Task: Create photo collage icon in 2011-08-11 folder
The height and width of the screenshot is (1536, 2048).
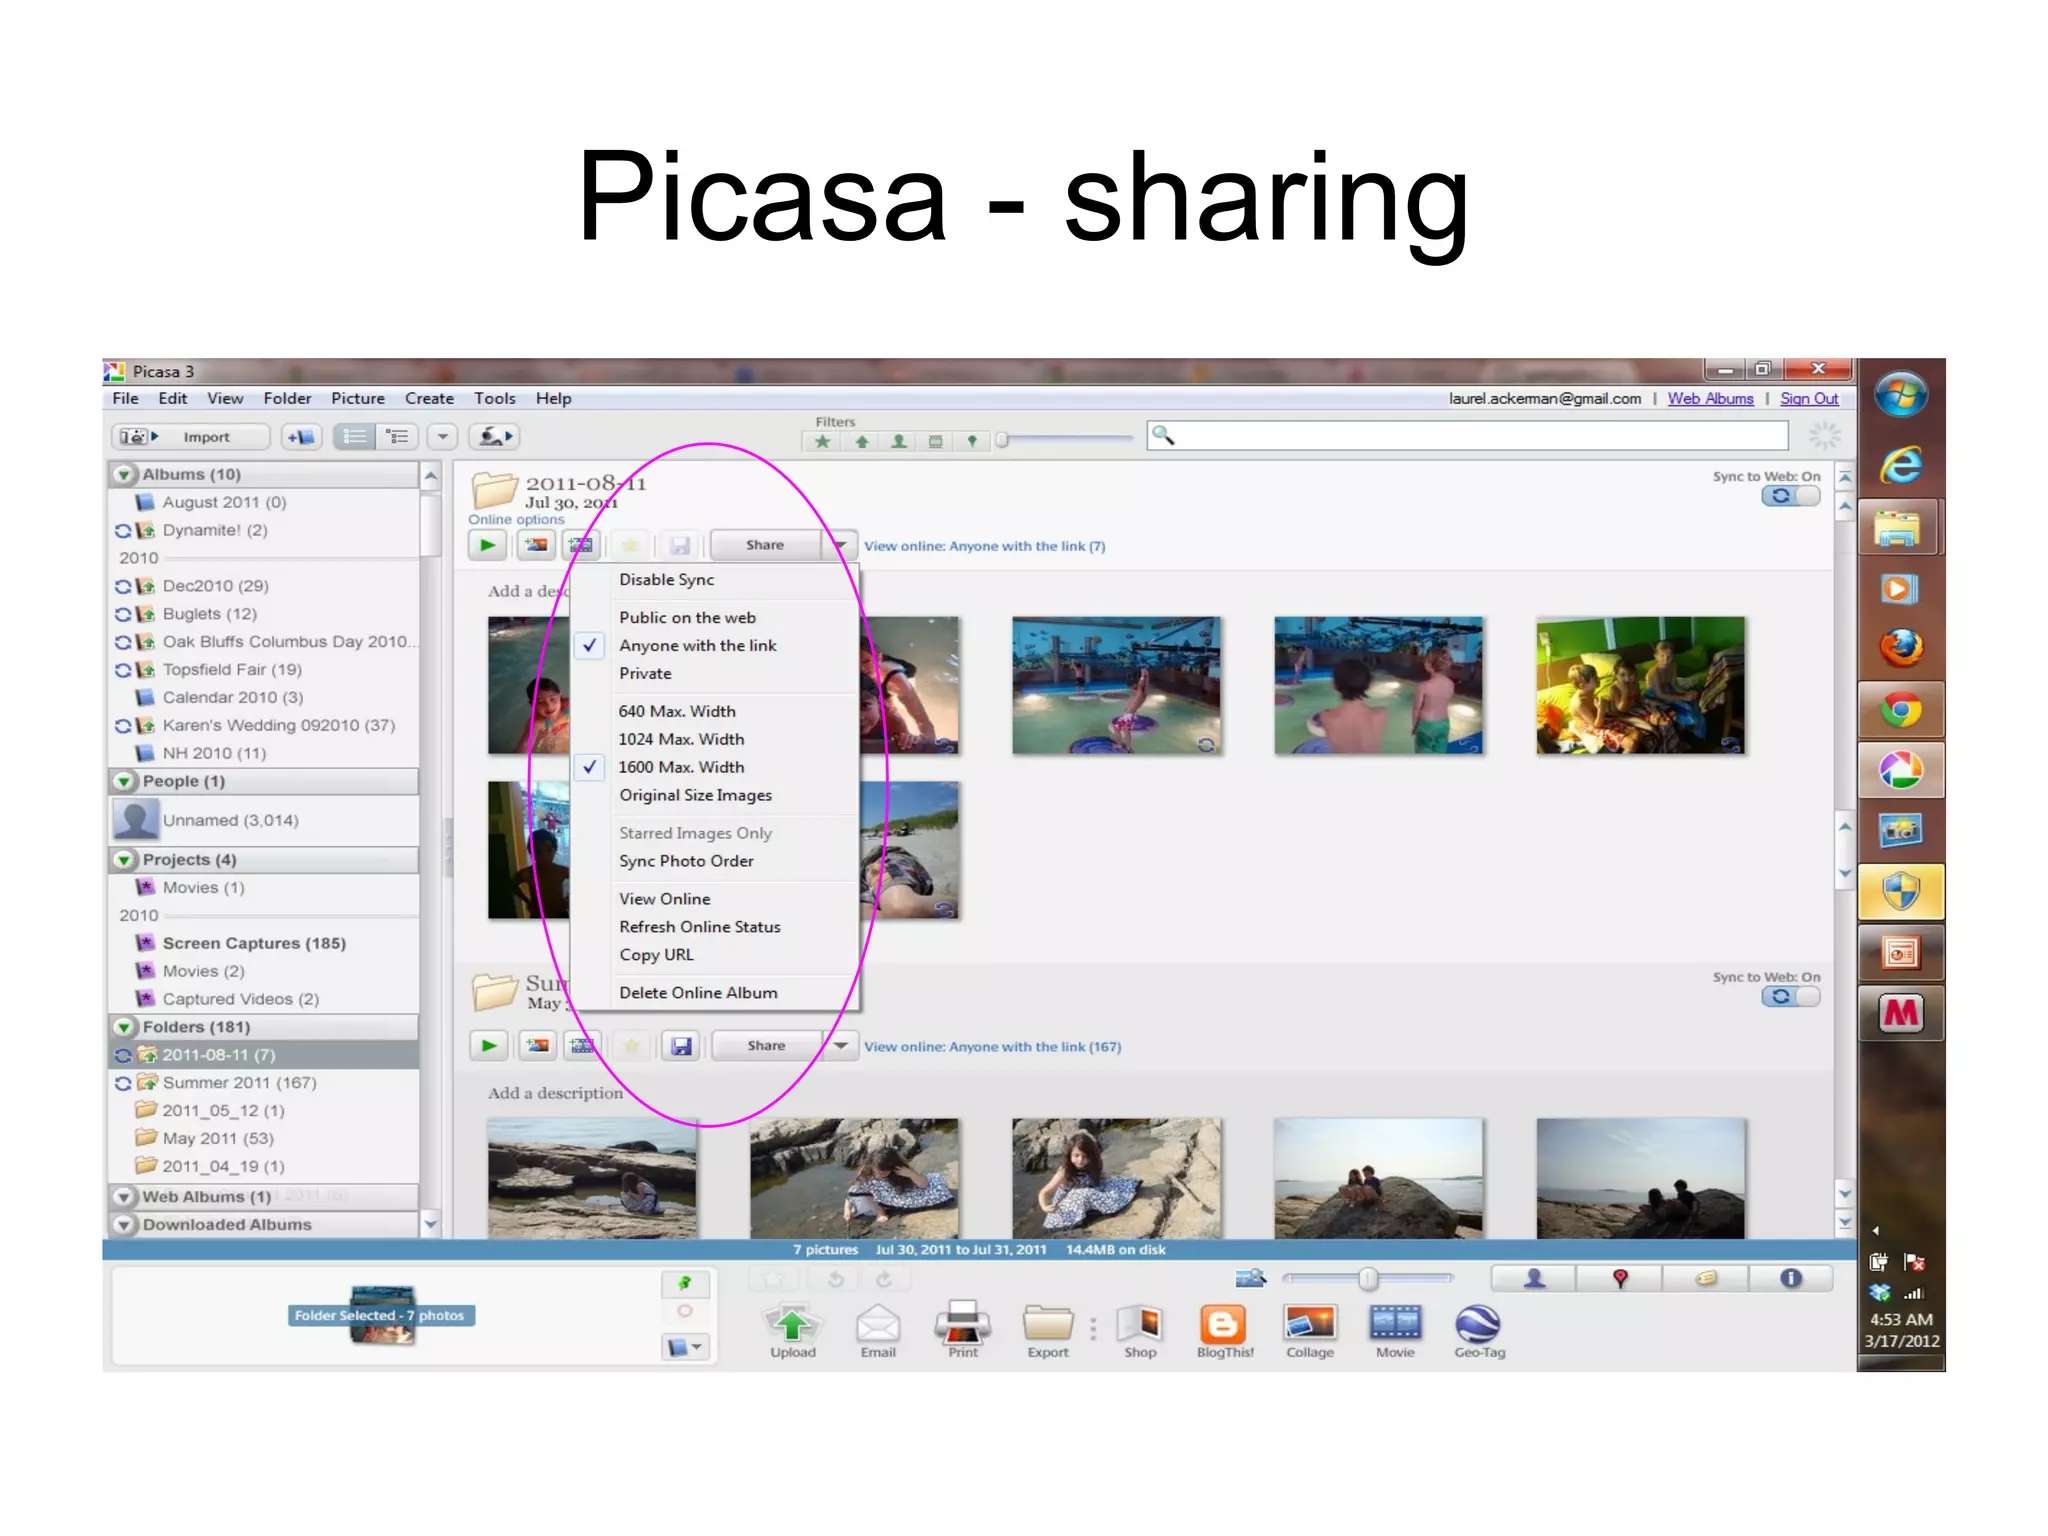Action: point(537,546)
